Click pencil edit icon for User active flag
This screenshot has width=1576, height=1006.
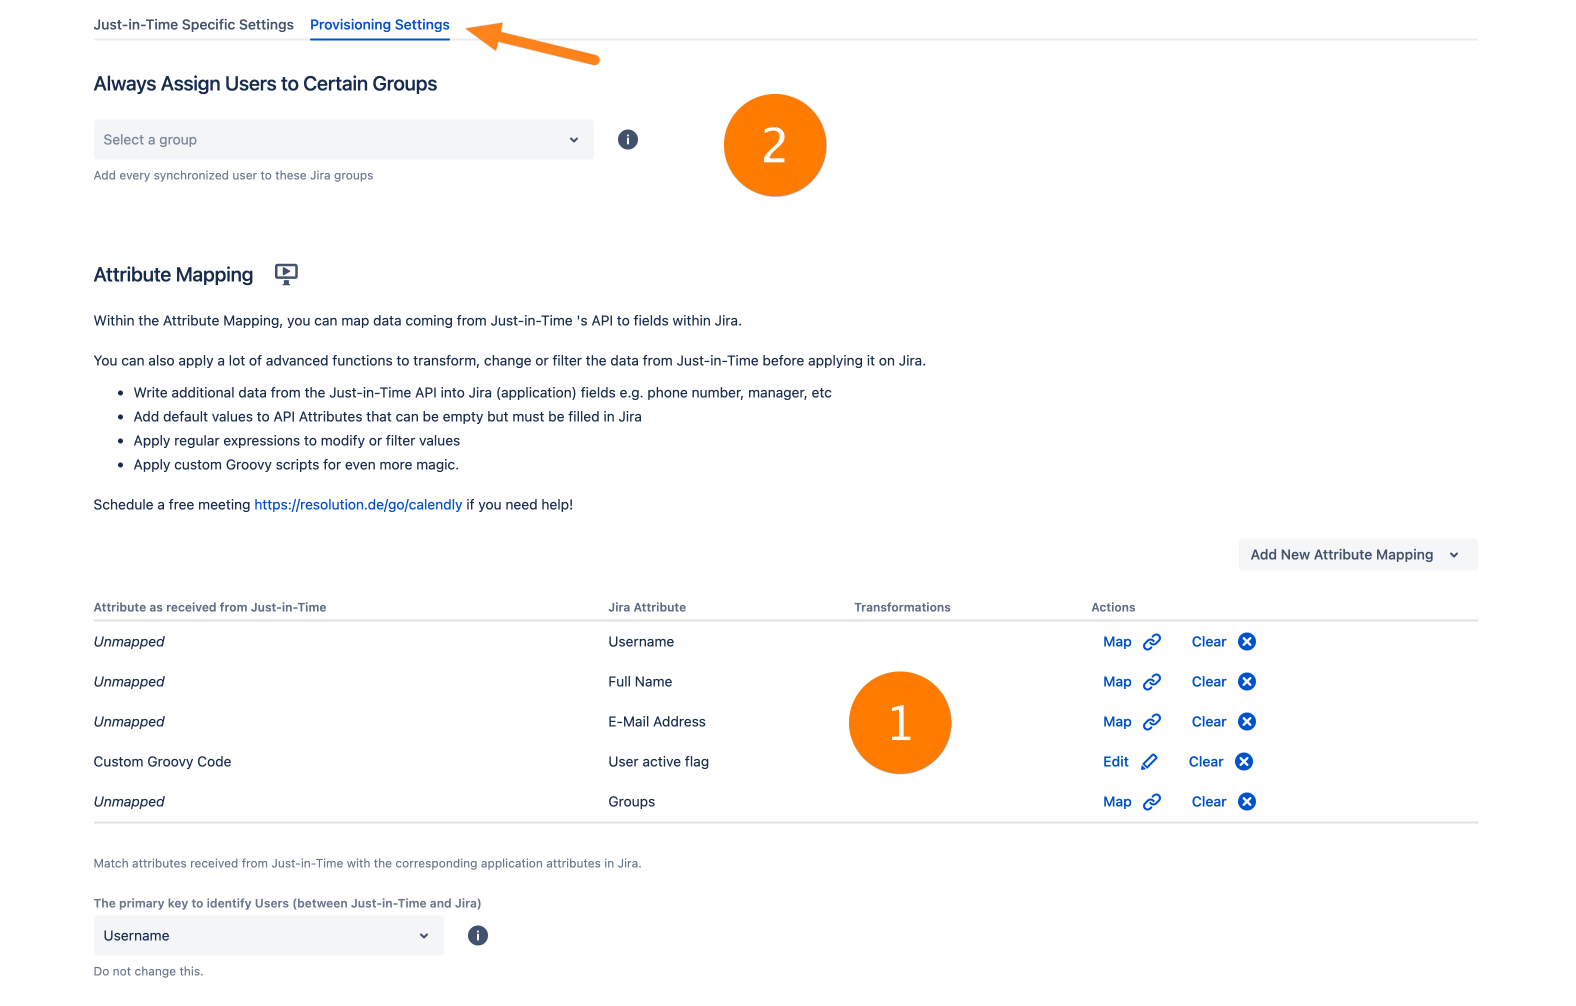[x=1149, y=762]
